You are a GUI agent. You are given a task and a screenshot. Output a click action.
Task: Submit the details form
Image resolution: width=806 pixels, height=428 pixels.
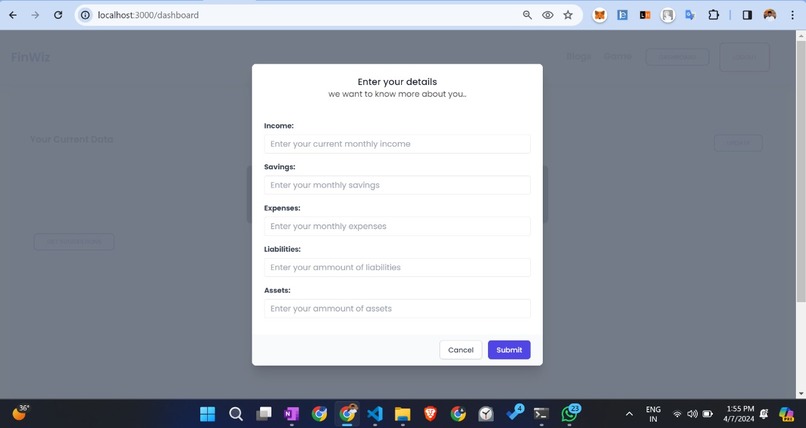tap(509, 350)
